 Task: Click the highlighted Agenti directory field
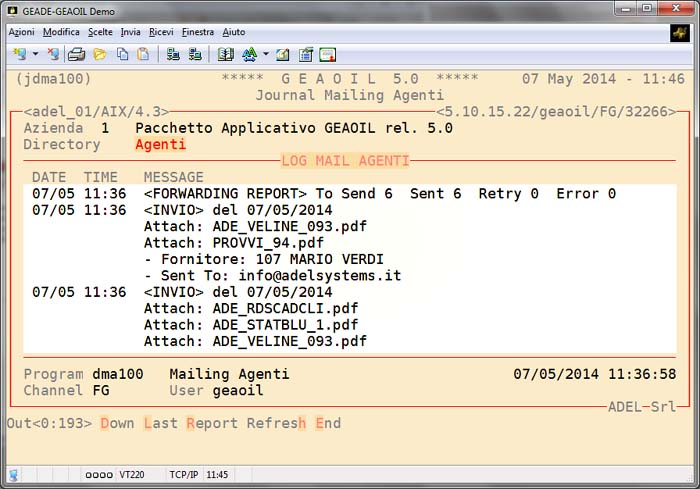pos(160,145)
